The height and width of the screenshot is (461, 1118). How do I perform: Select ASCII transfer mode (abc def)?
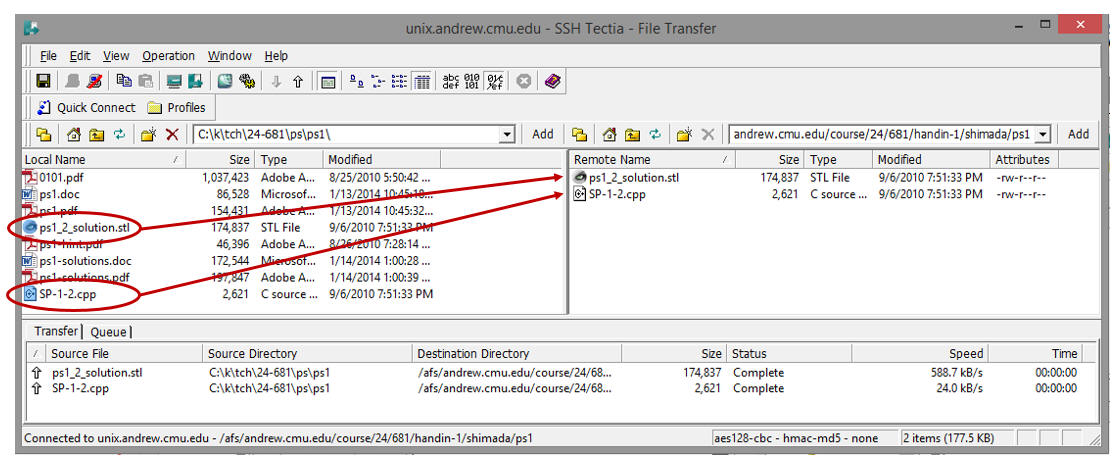pos(451,81)
